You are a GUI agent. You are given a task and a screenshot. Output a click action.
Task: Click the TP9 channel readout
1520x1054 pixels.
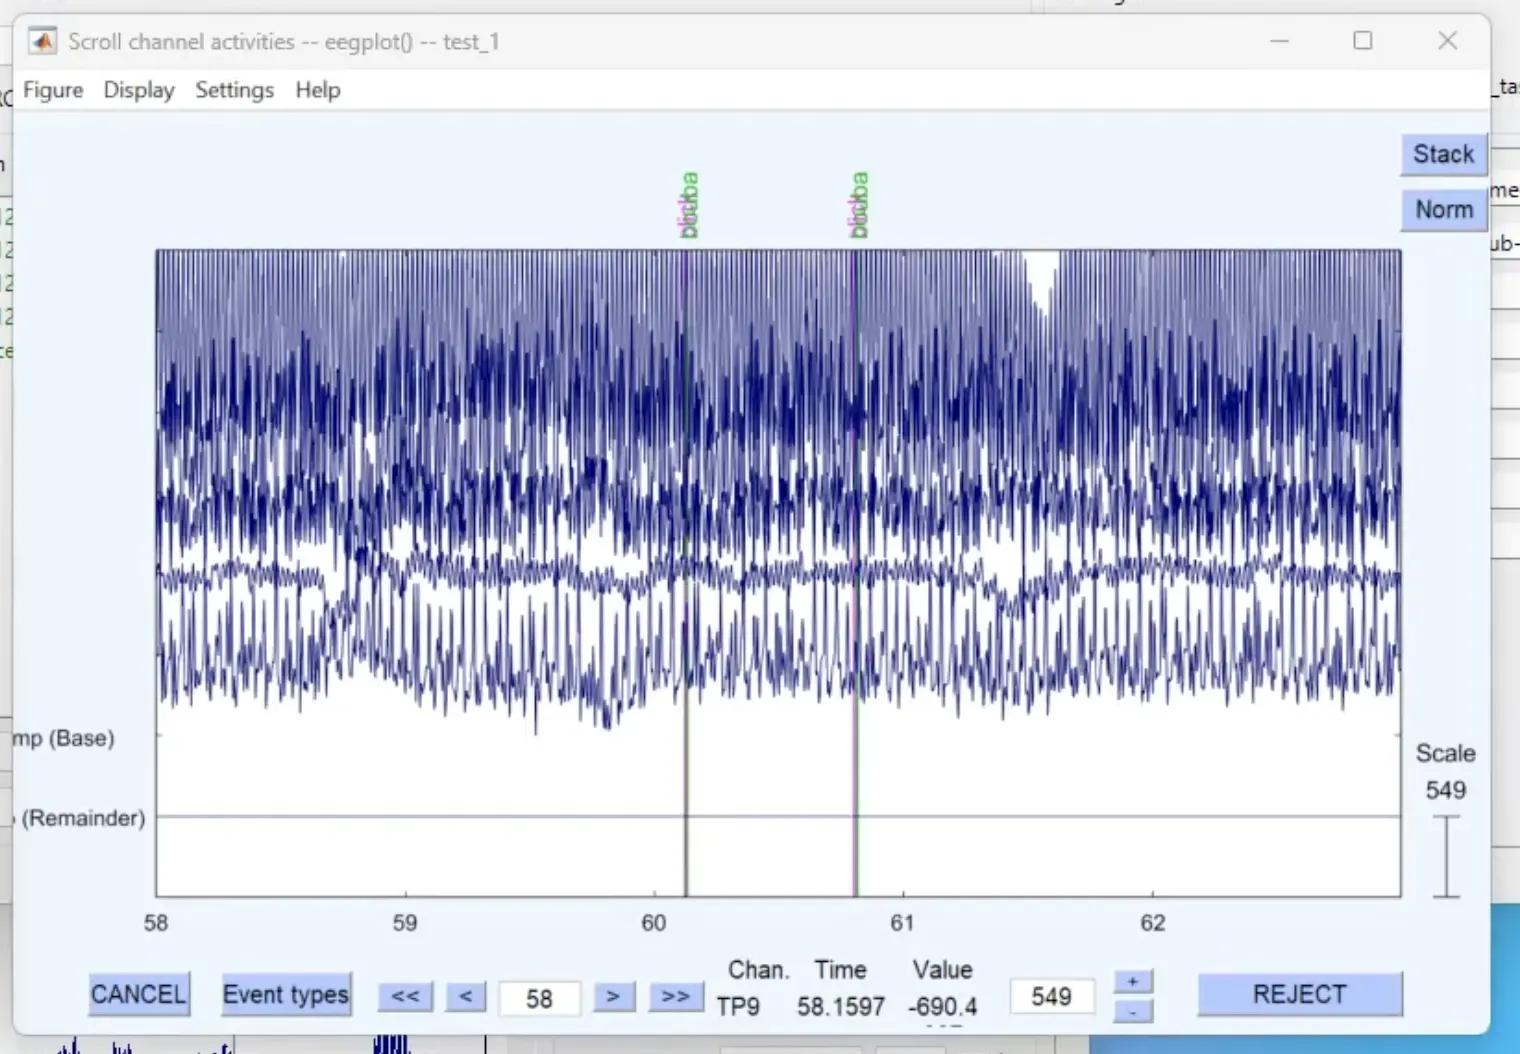pos(738,1006)
